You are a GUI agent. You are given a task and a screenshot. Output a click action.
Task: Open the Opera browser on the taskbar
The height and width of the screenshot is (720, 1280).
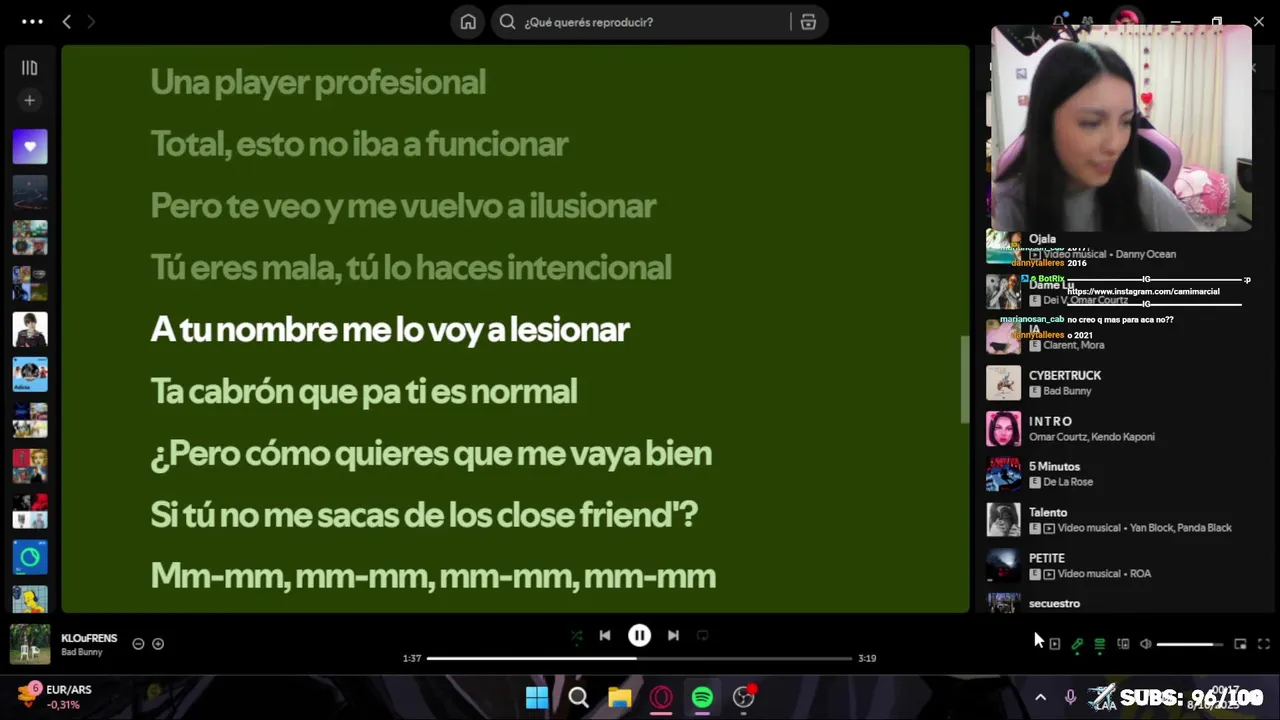pyautogui.click(x=661, y=697)
